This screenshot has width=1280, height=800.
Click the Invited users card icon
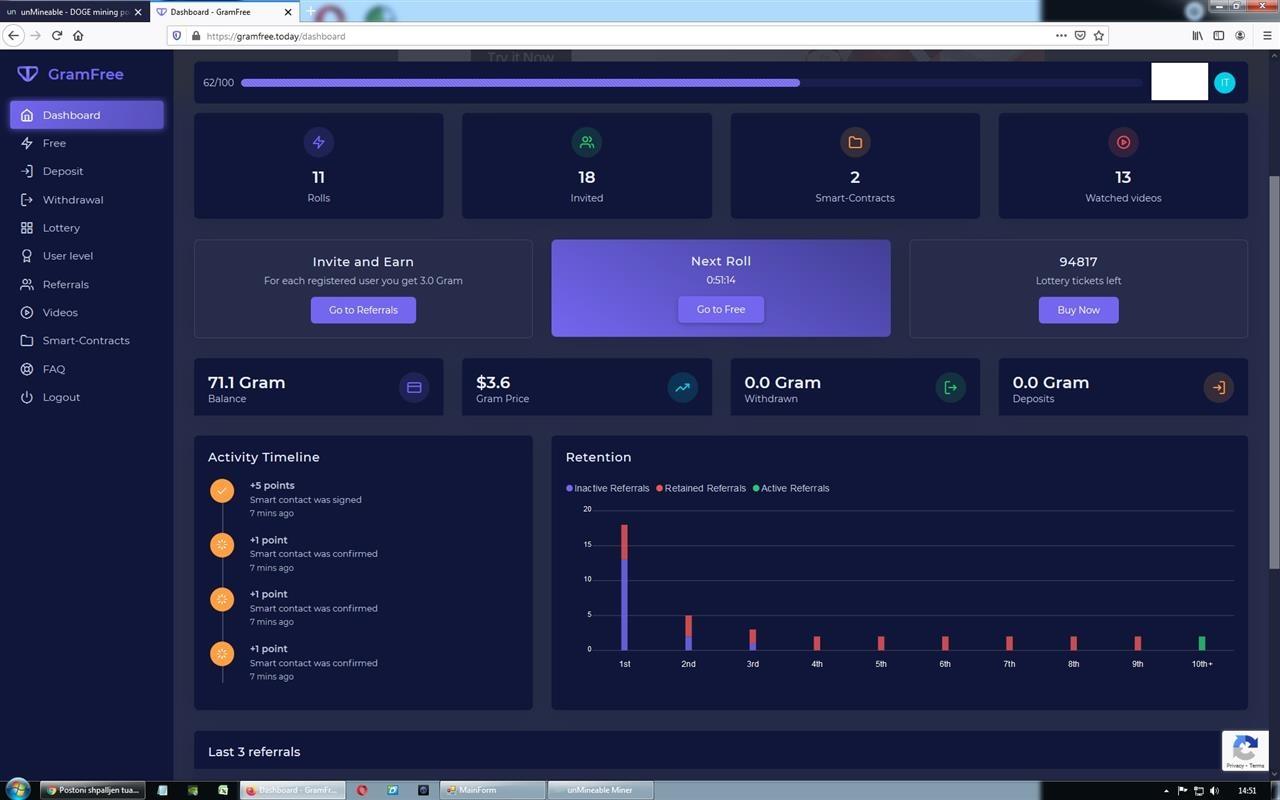(587, 142)
